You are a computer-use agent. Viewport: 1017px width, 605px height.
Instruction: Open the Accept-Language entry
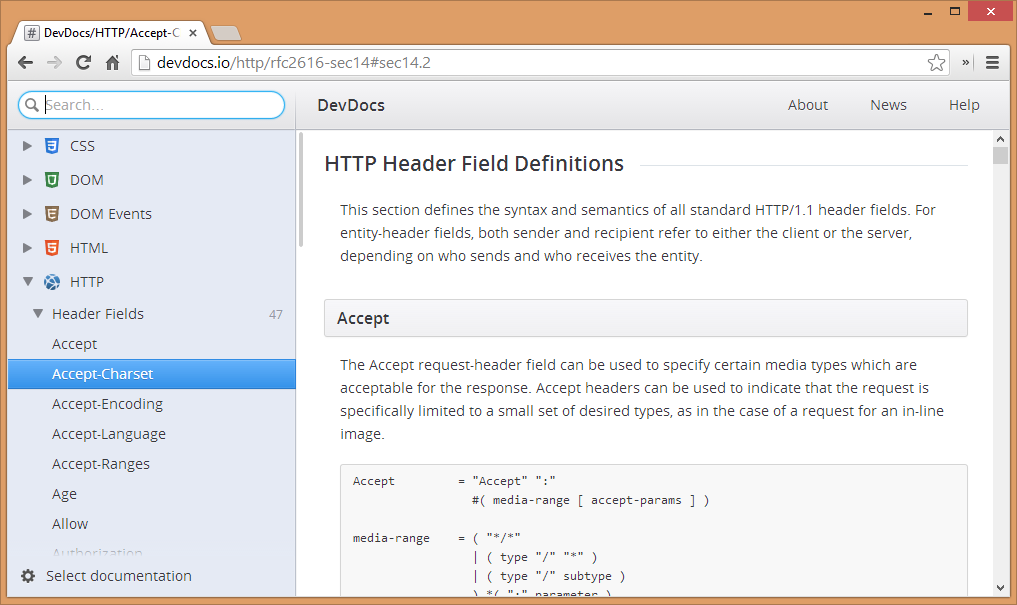109,434
